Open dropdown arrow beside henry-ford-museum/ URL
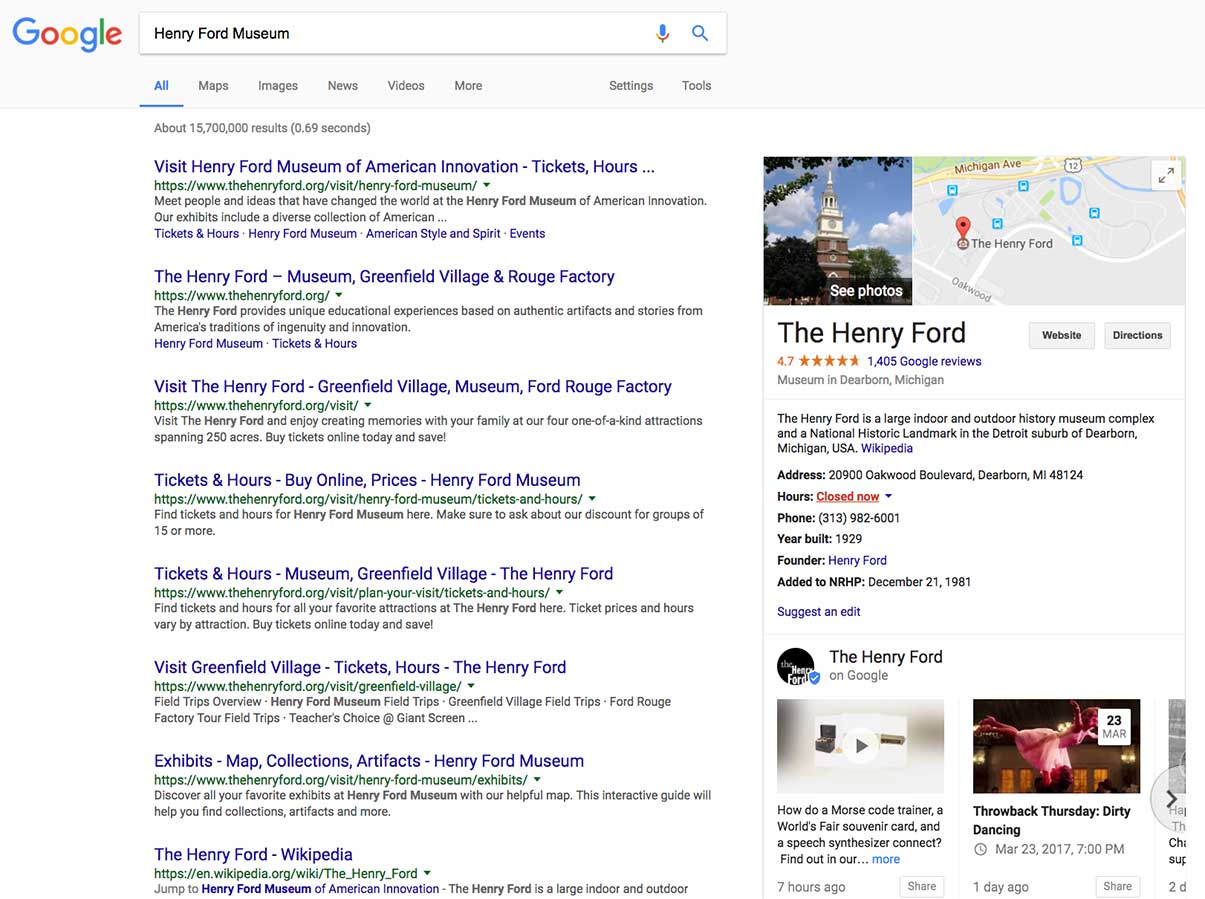The image size is (1205, 899). coord(487,185)
